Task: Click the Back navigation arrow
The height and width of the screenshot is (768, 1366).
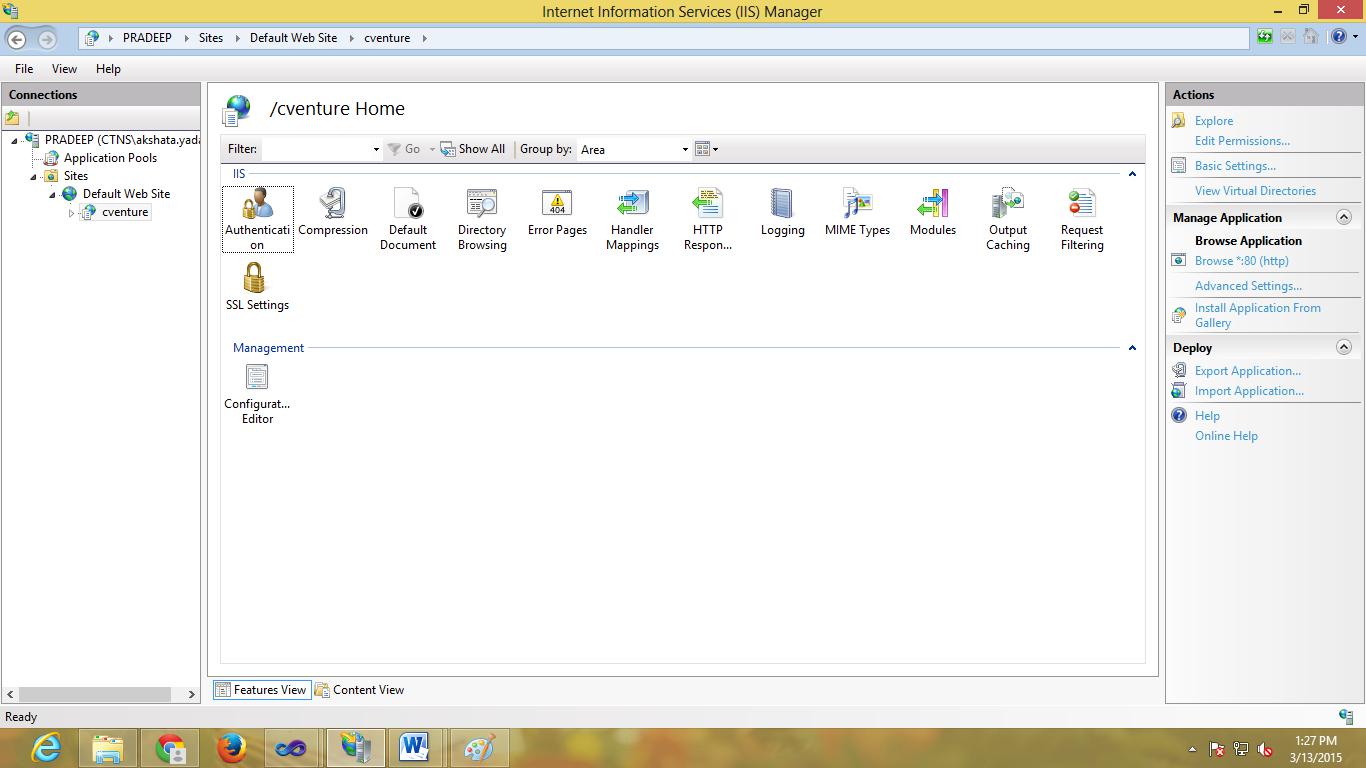Action: click(17, 39)
